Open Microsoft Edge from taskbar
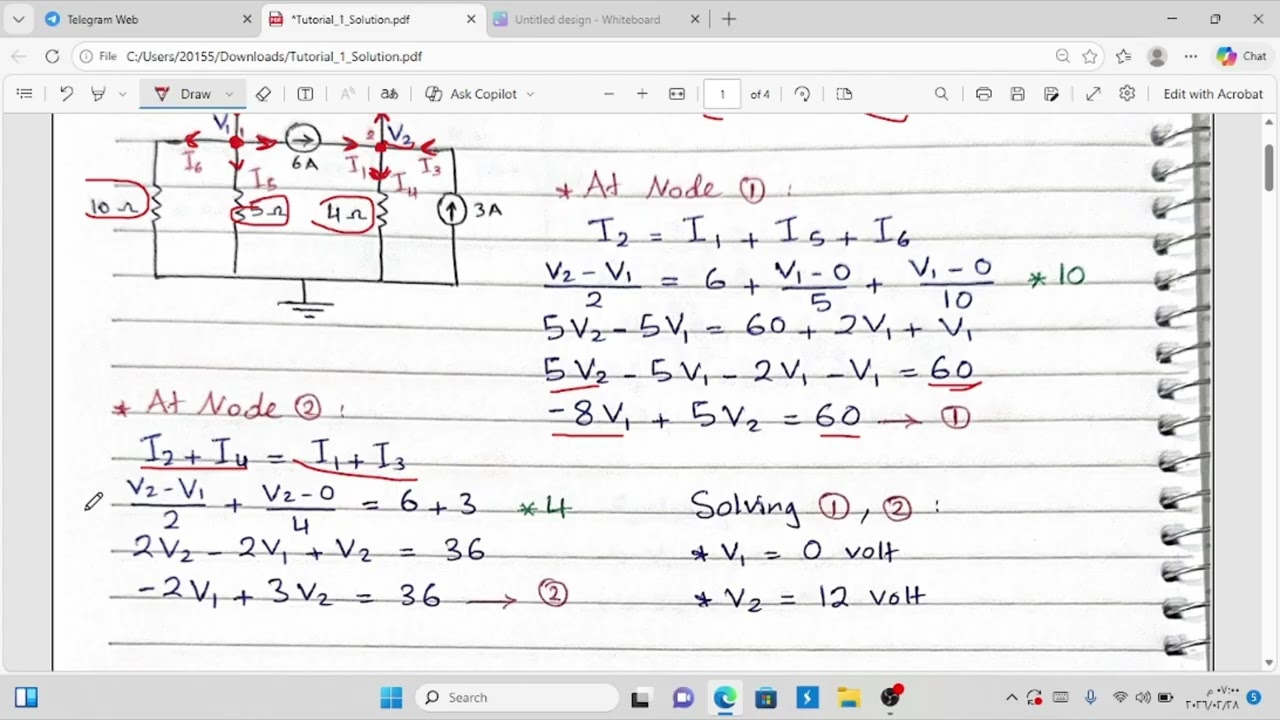This screenshot has height=720, width=1280. (724, 697)
